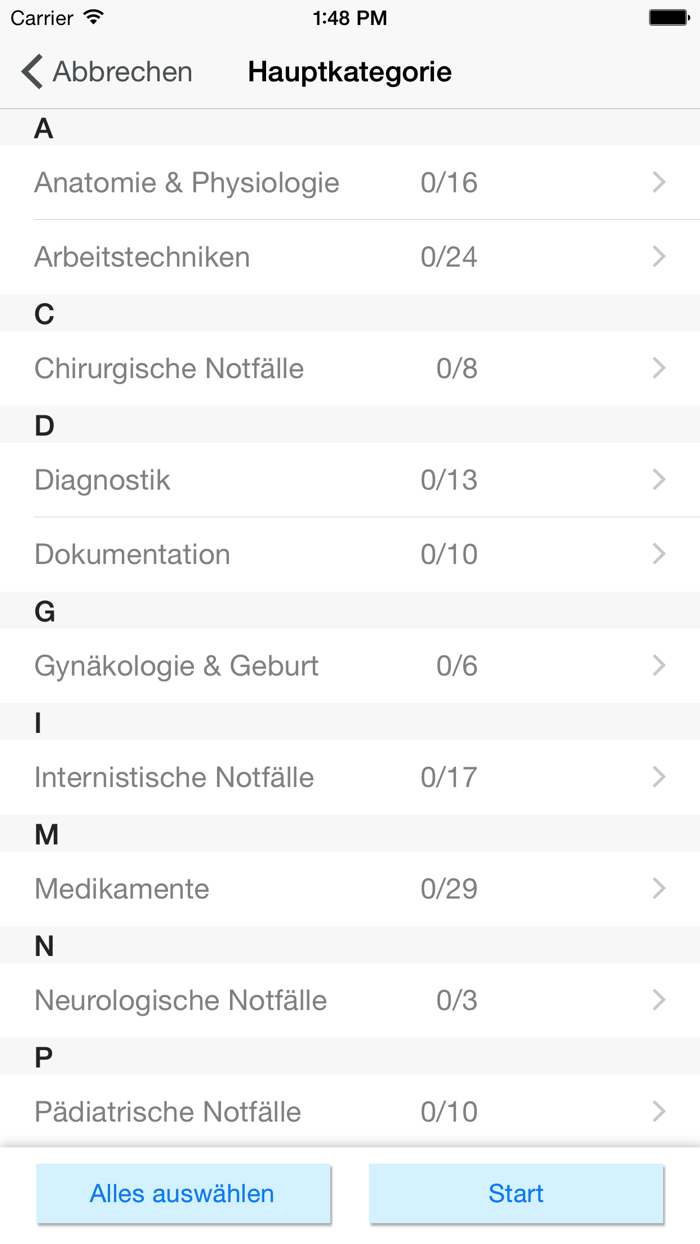Tap the back arrow icon beside Abbrechen
700x1244 pixels.
(29, 71)
